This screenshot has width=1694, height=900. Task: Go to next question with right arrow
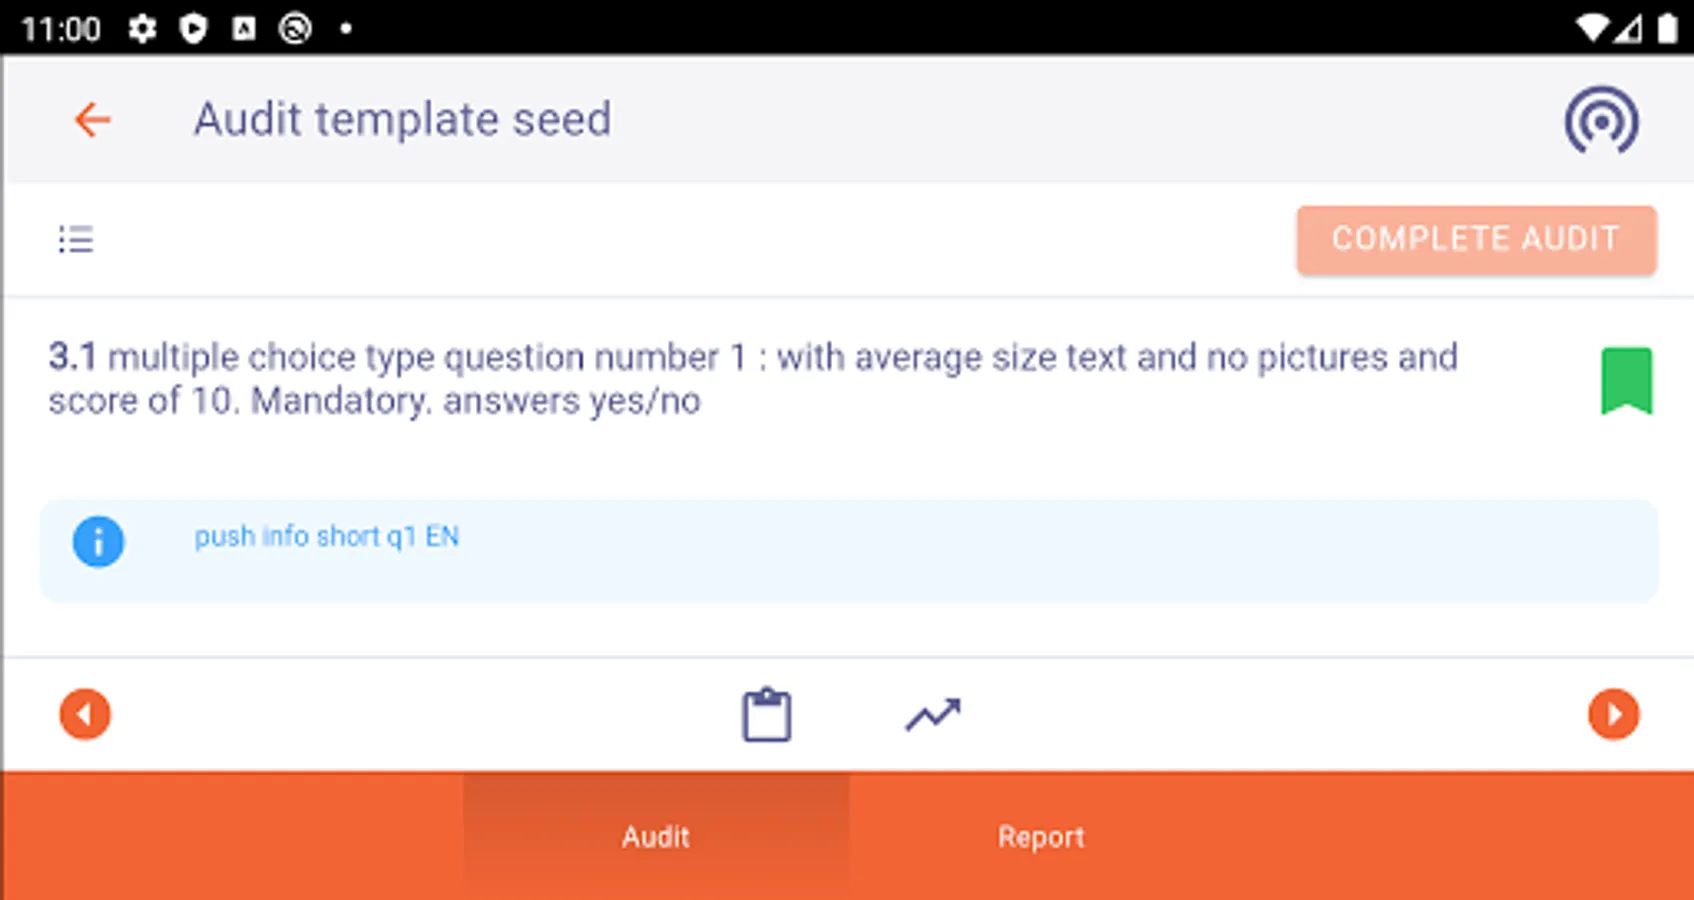point(1612,713)
